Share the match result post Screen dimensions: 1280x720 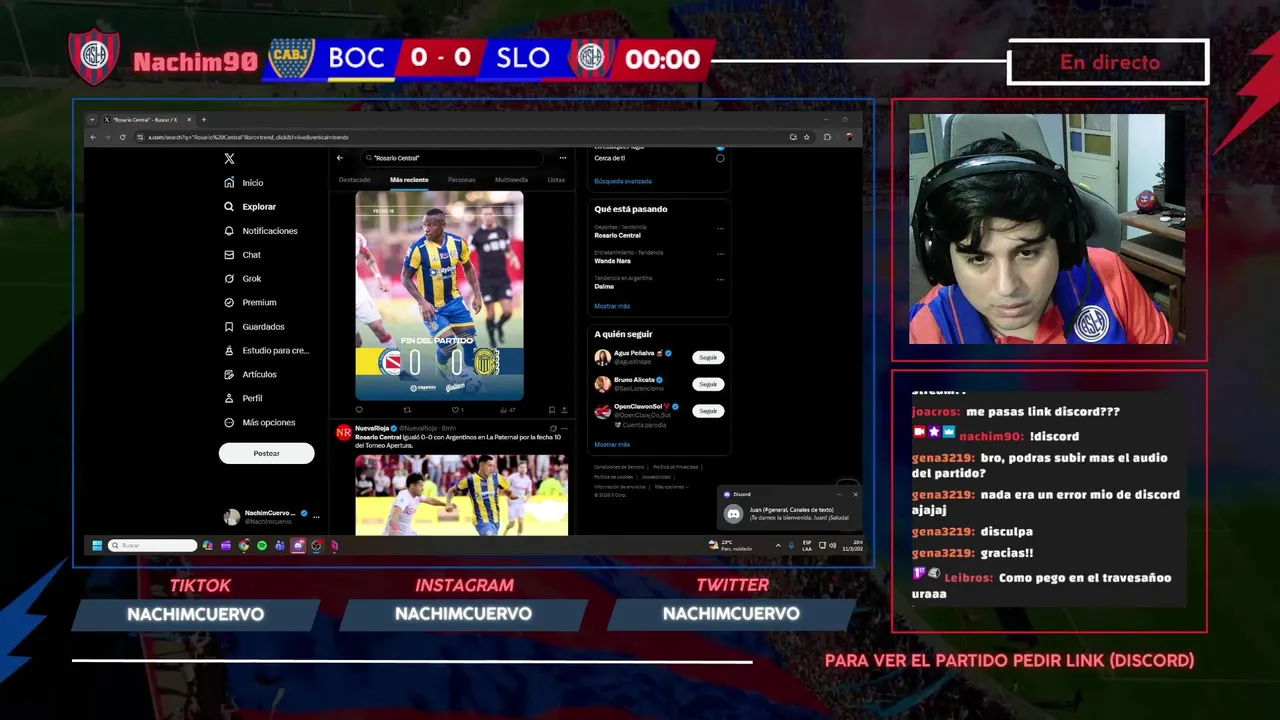[564, 409]
